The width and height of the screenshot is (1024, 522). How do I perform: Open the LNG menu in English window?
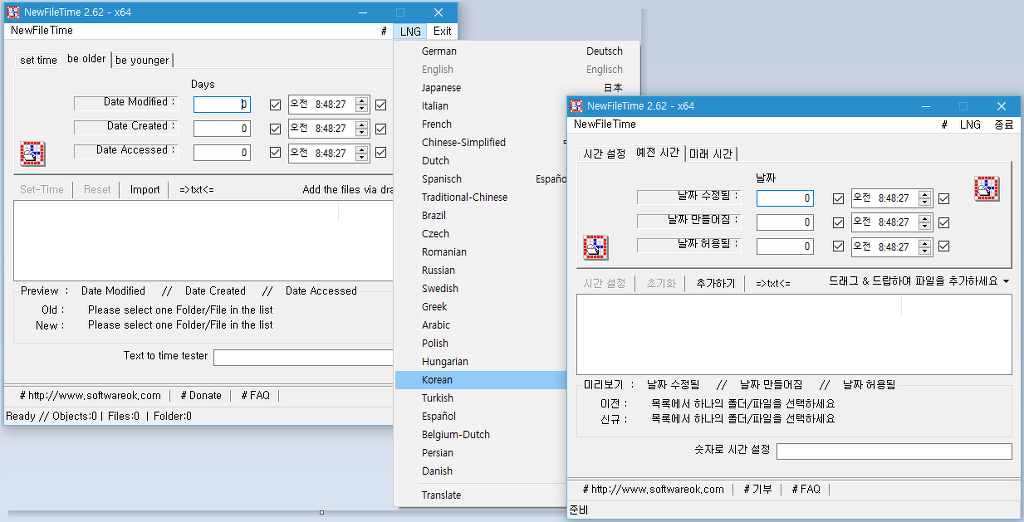410,31
